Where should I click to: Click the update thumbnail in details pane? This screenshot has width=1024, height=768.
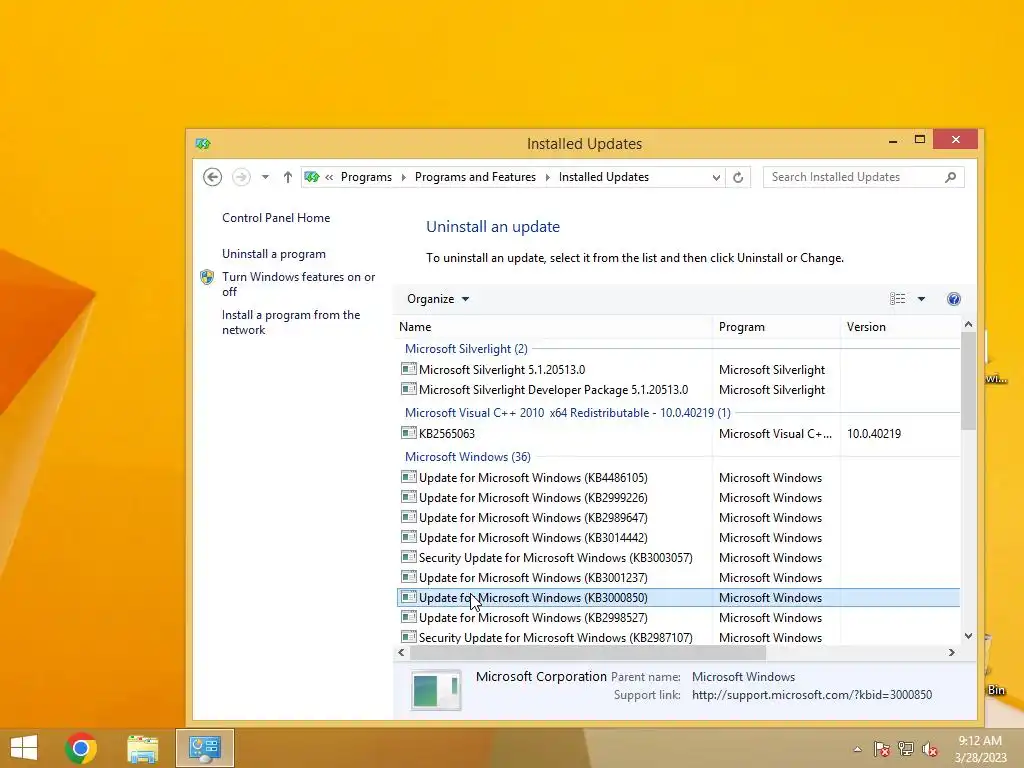click(x=436, y=690)
